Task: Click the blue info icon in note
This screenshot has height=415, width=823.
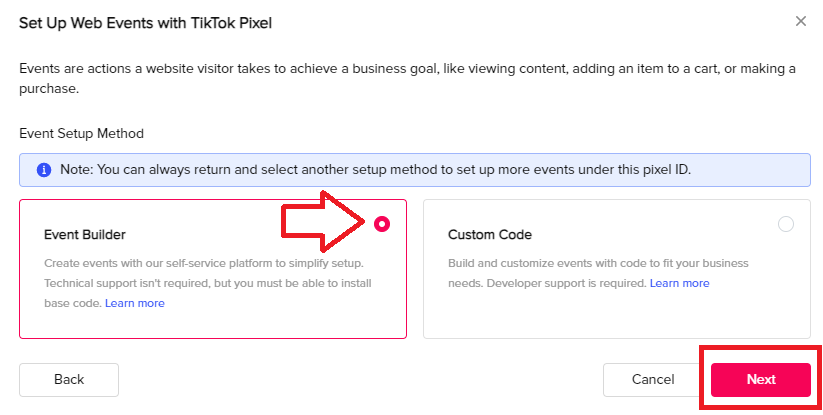Action: pos(44,170)
